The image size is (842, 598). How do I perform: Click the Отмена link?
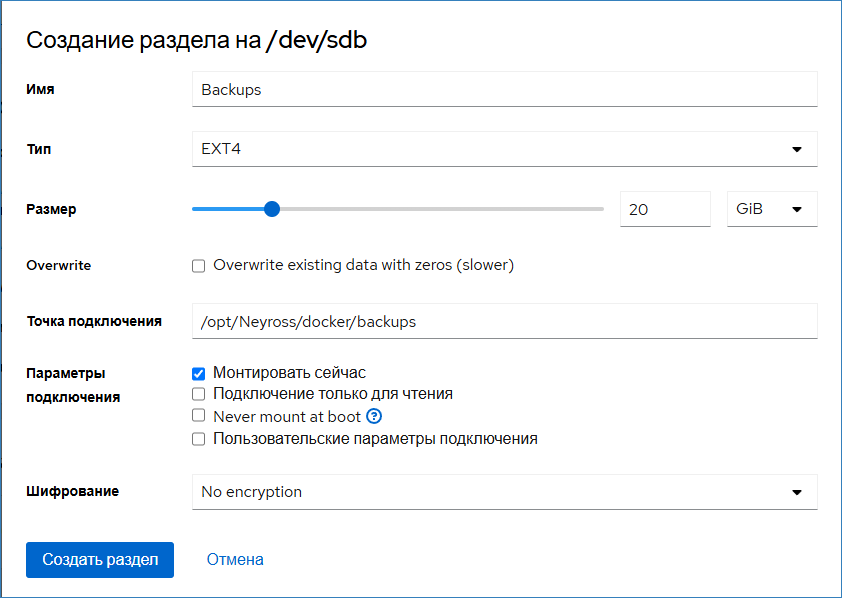point(235,560)
